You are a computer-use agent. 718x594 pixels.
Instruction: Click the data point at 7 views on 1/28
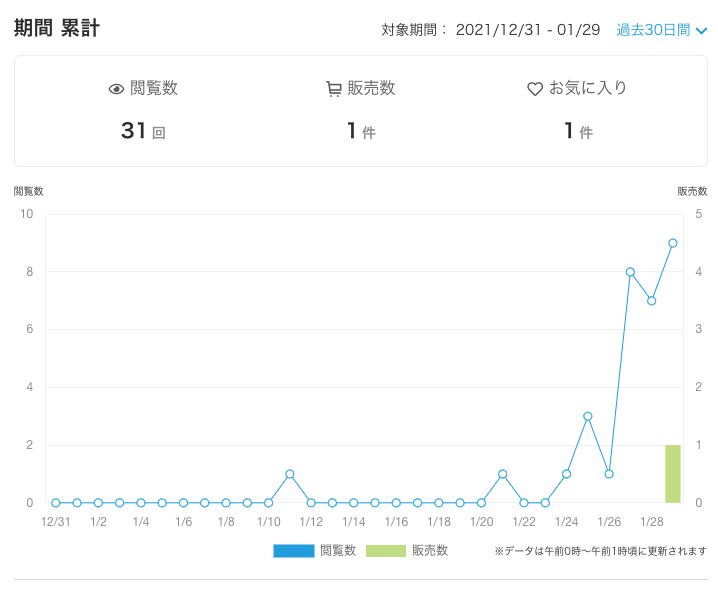coord(652,301)
